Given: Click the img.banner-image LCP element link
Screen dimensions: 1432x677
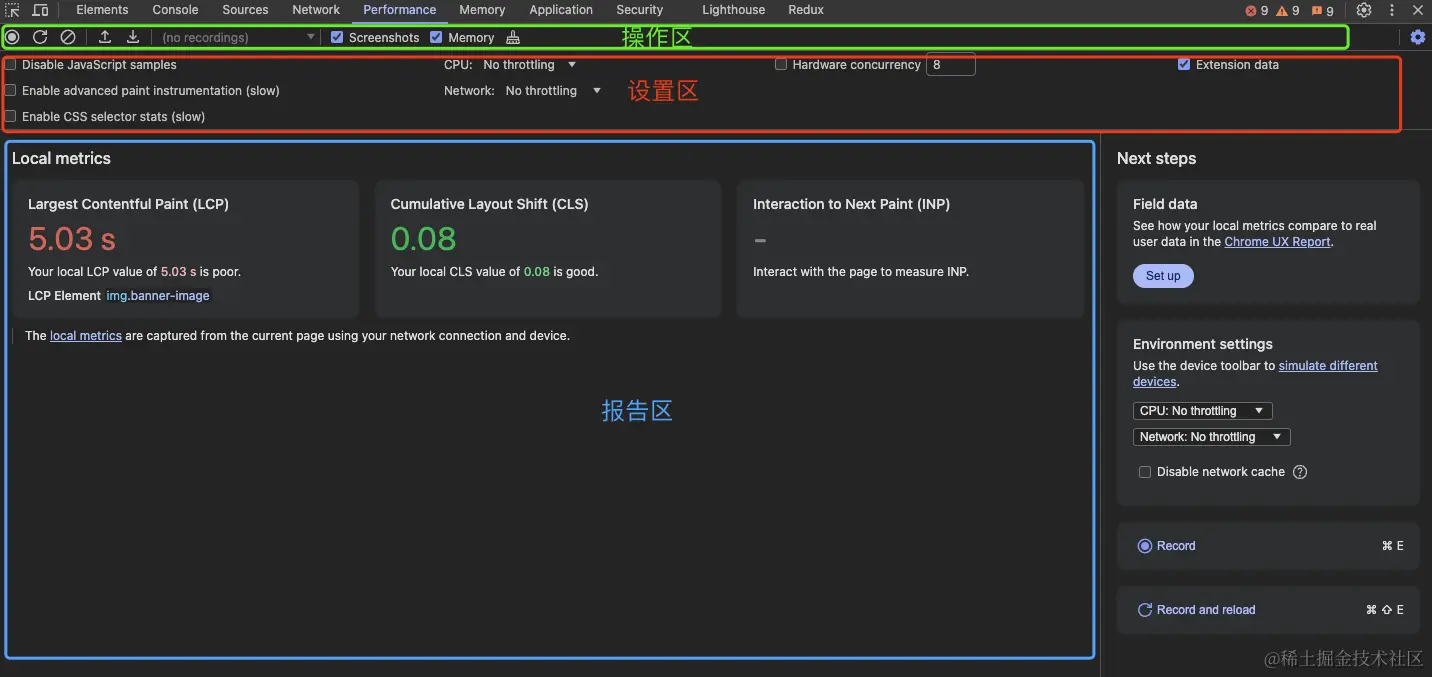Looking at the screenshot, I should 158,296.
